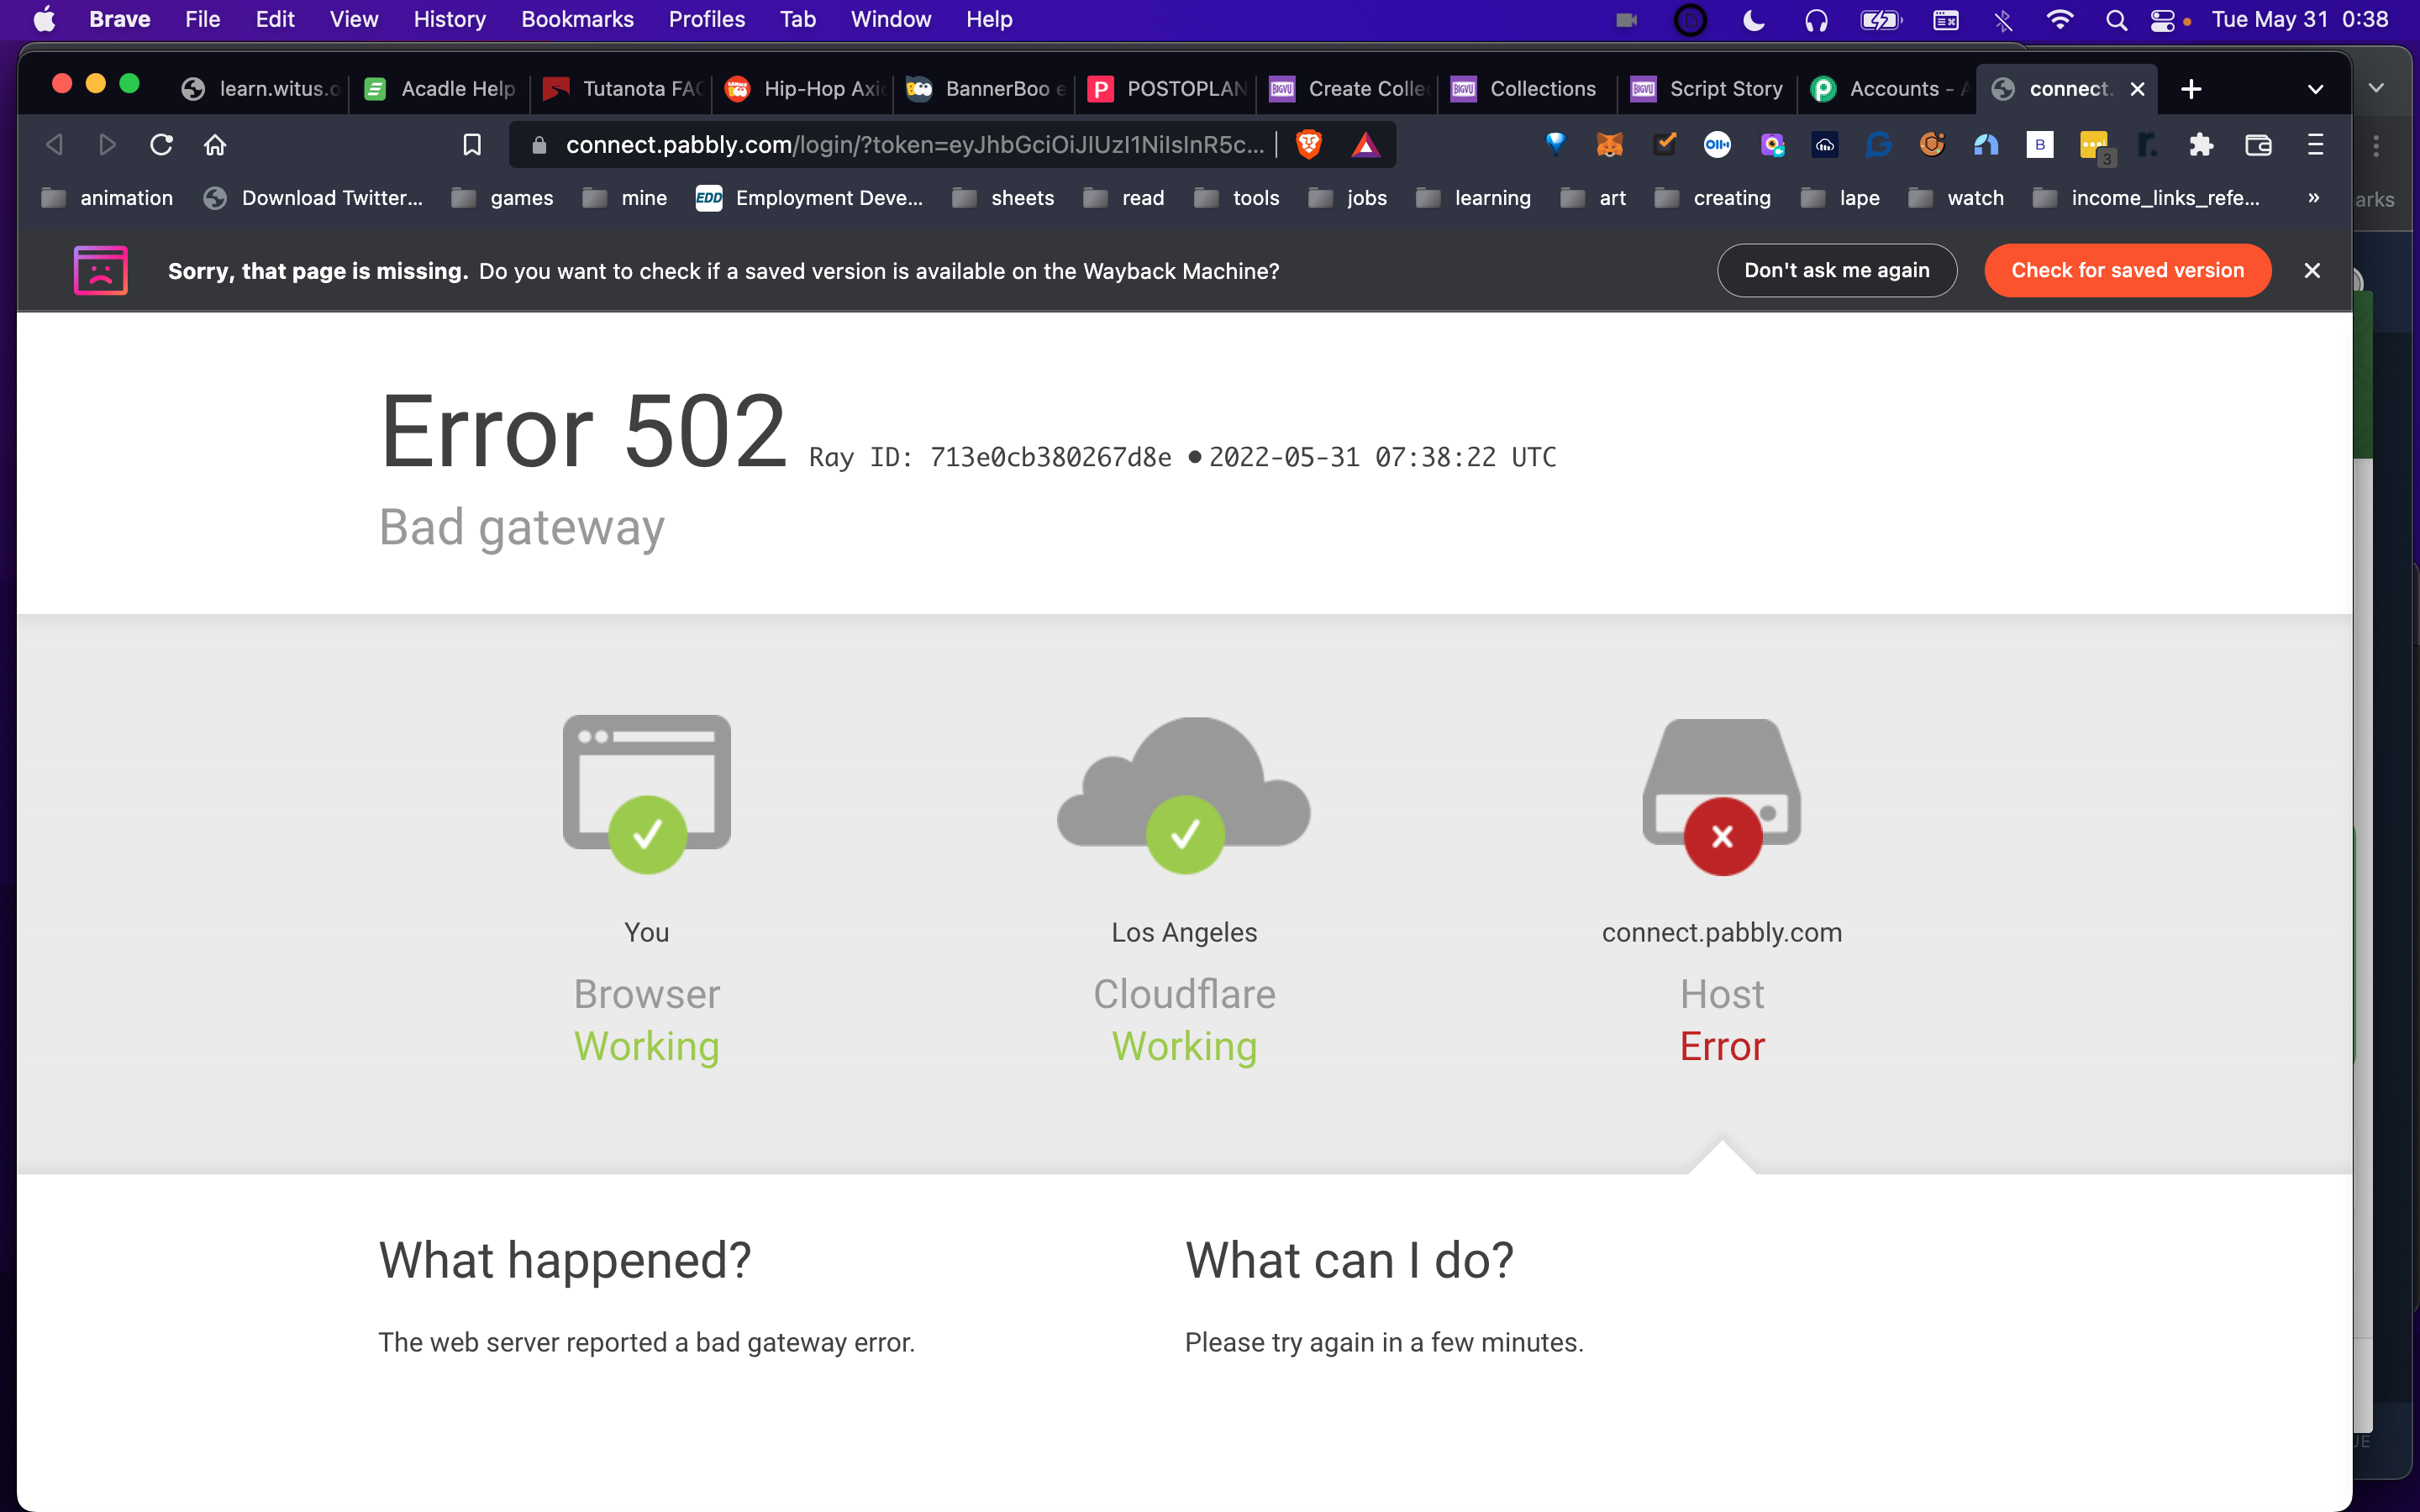Click the 'Please try again' text

click(x=1384, y=1342)
